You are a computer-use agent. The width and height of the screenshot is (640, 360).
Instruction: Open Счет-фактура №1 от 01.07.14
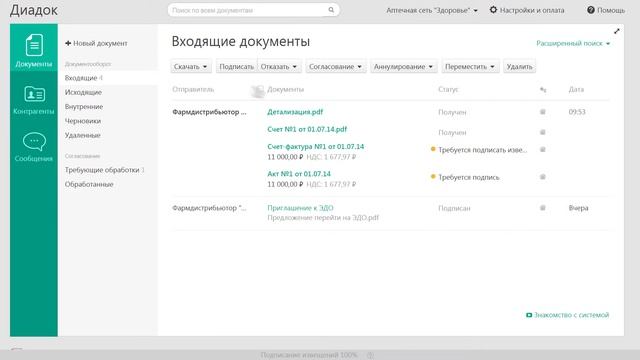(x=316, y=147)
